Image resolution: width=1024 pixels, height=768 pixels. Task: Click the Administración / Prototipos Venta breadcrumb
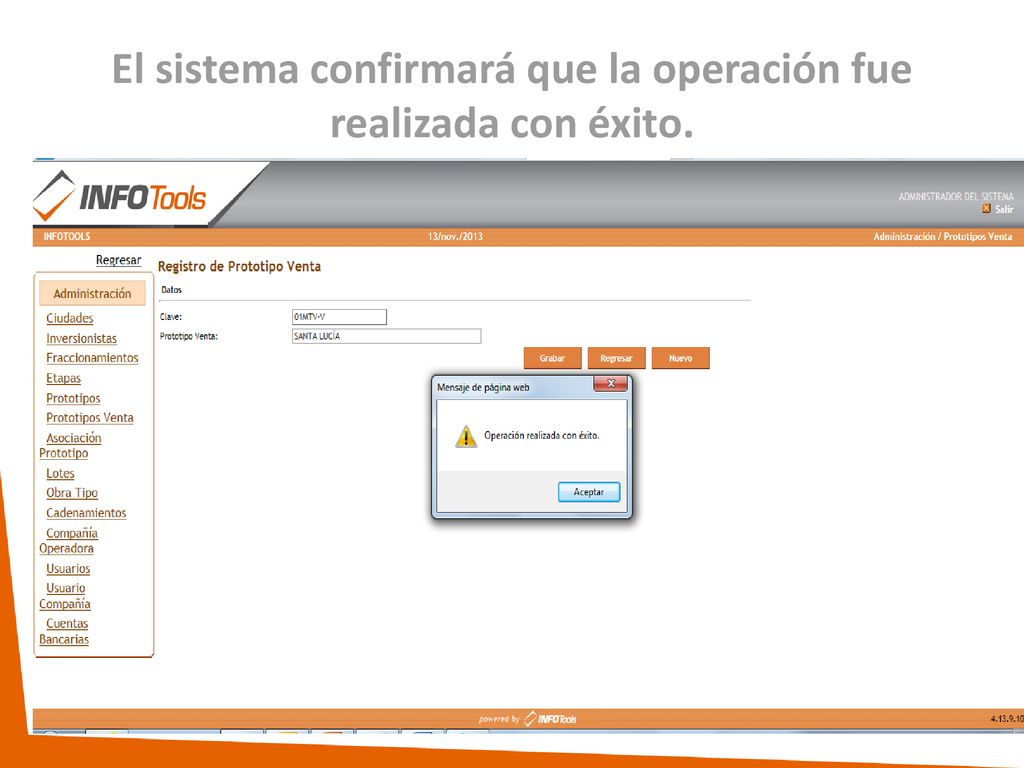[942, 236]
